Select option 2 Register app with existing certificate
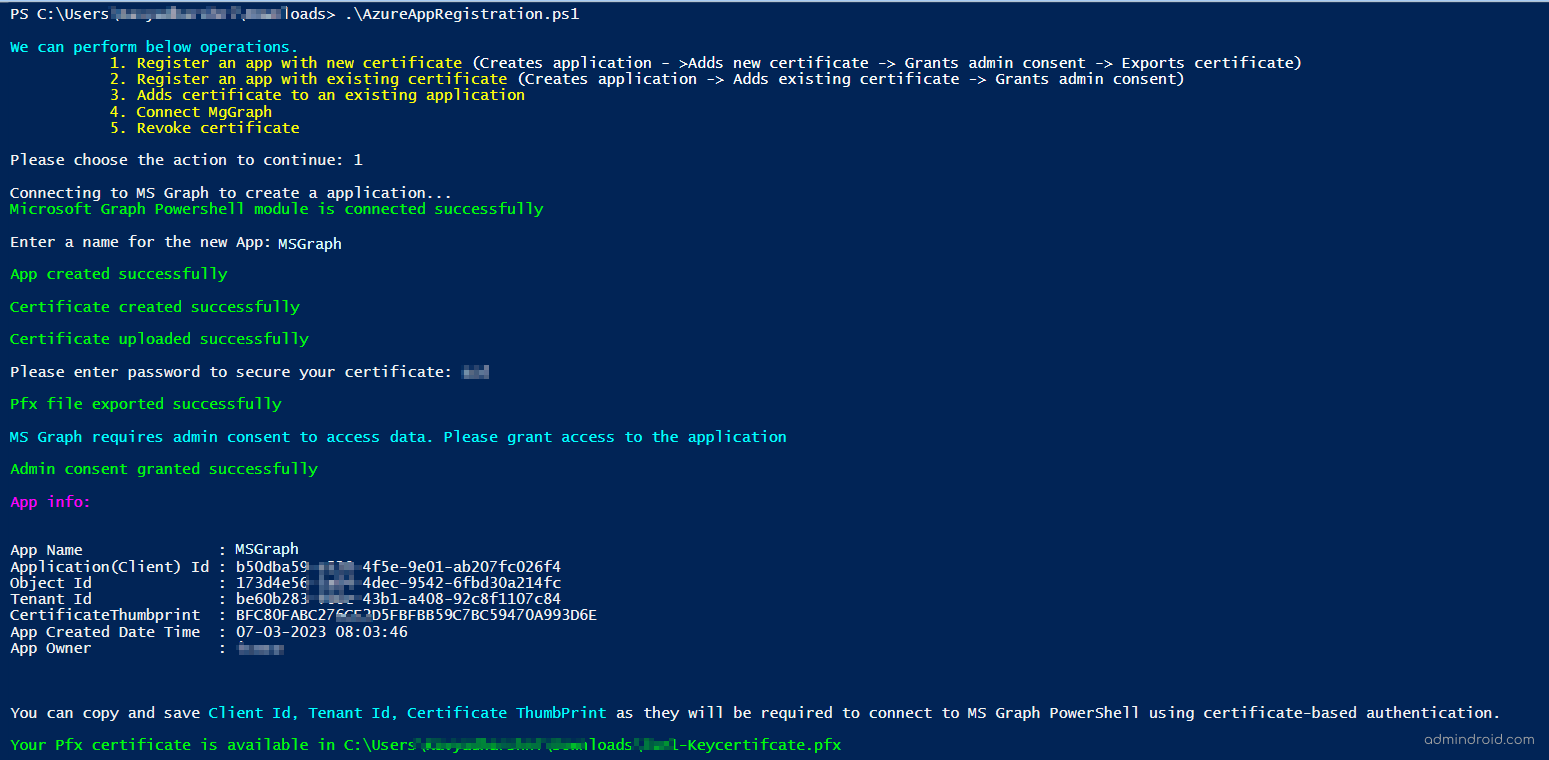 coord(321,79)
